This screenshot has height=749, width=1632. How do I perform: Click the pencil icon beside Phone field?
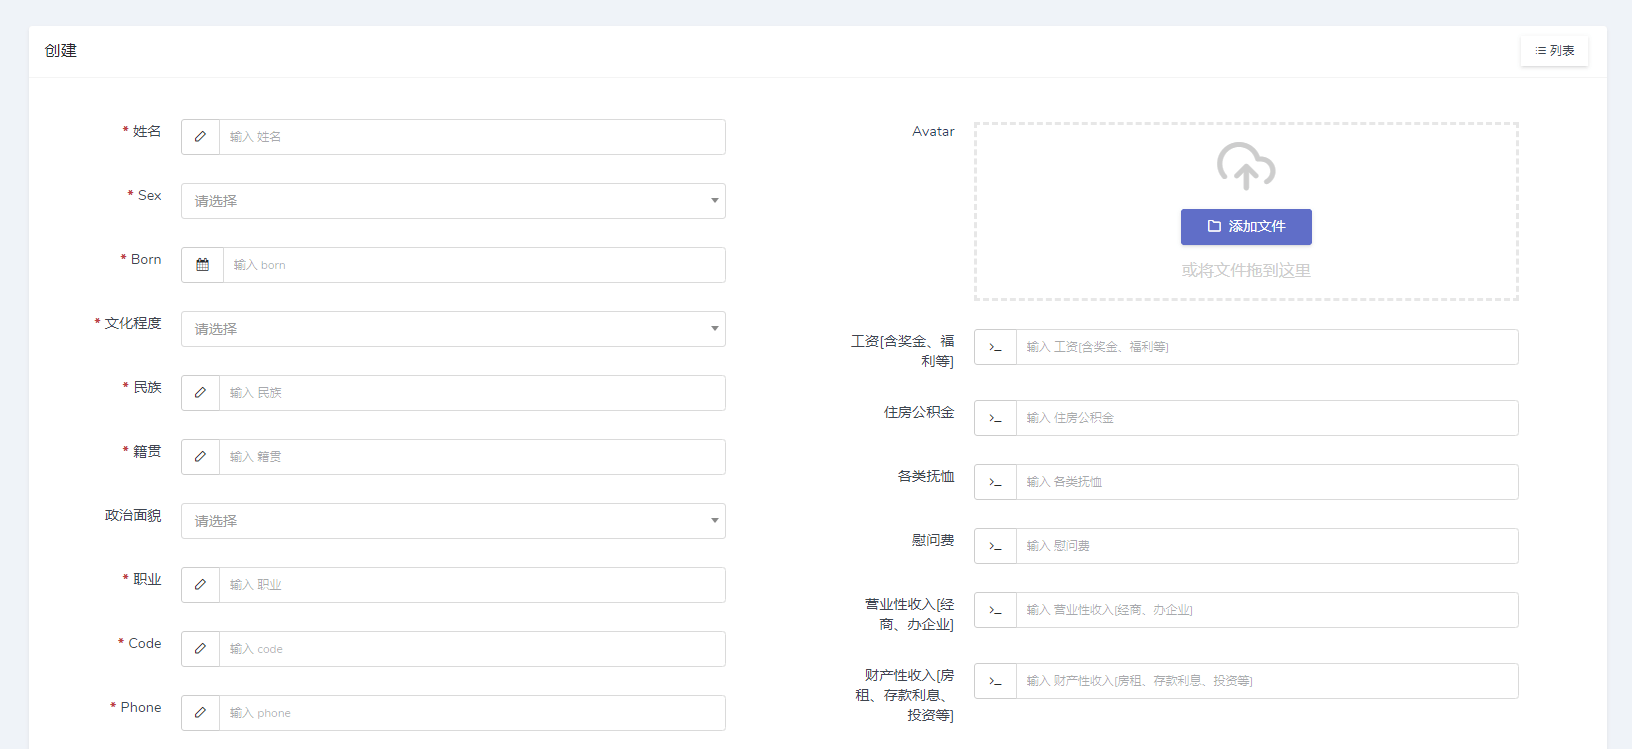[x=200, y=713]
